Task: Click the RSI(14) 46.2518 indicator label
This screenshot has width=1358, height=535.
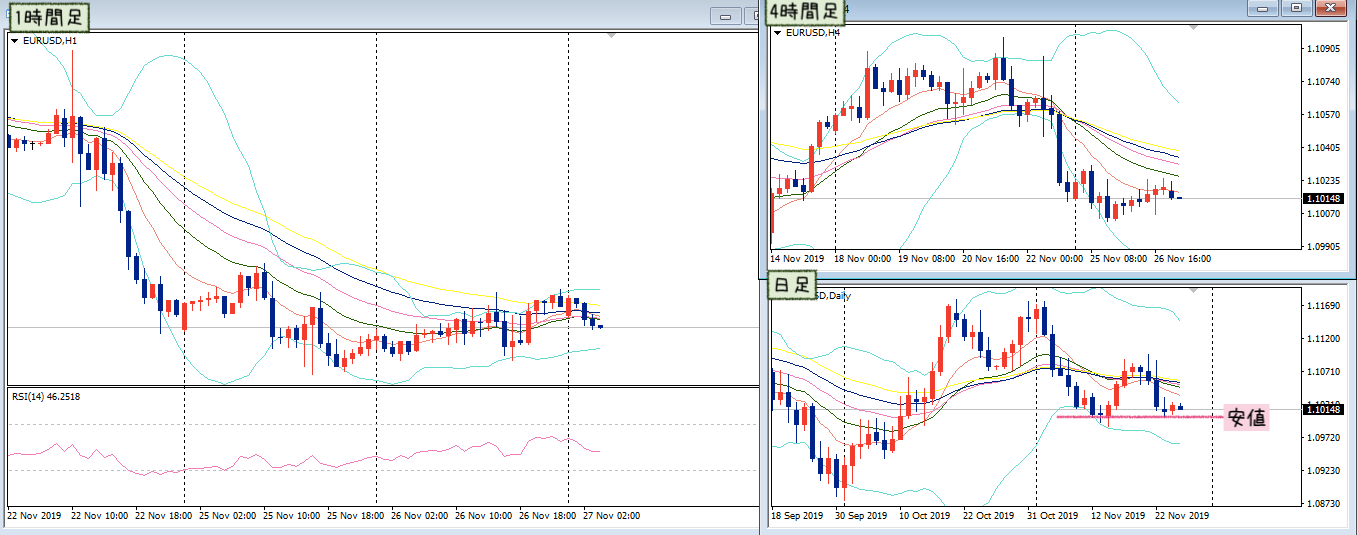Action: [x=46, y=397]
